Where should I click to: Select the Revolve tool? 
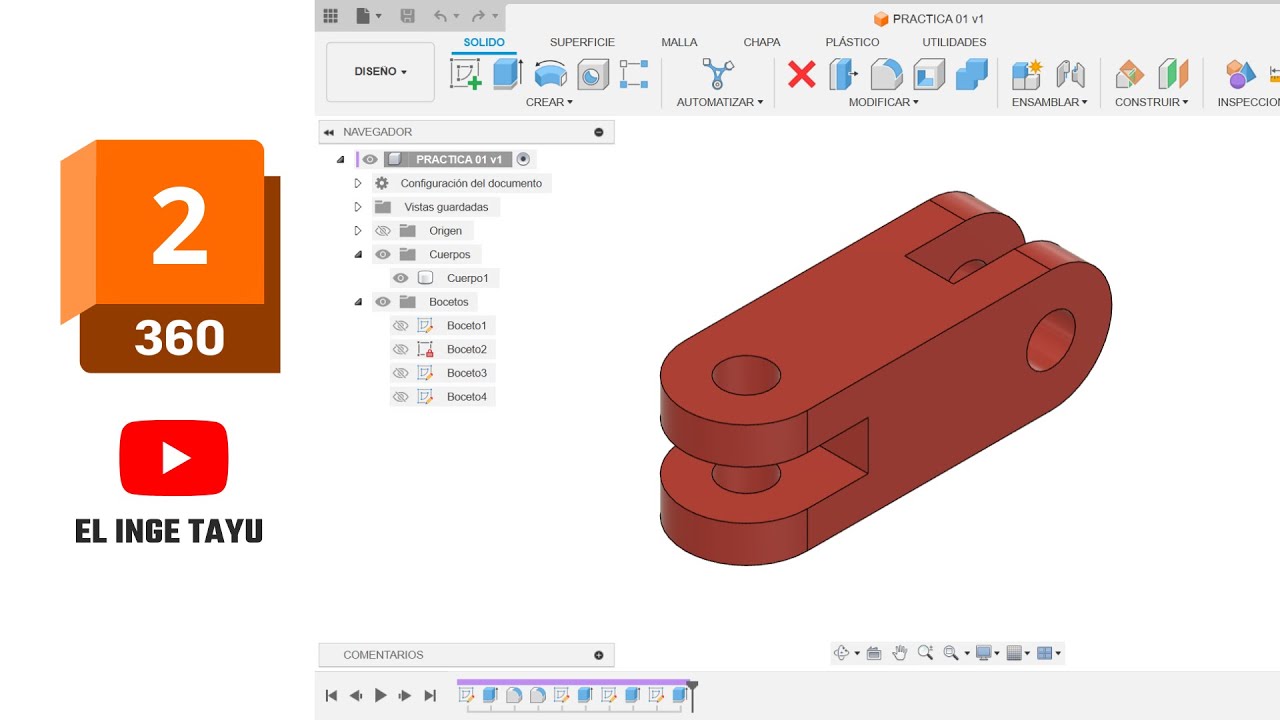point(550,74)
